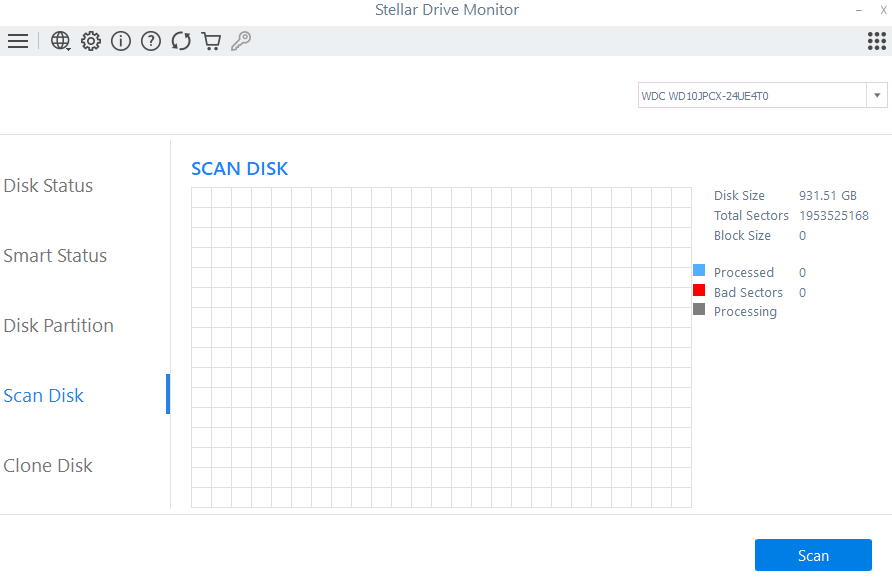
Task: Switch to the Smart Status tab
Action: point(55,255)
